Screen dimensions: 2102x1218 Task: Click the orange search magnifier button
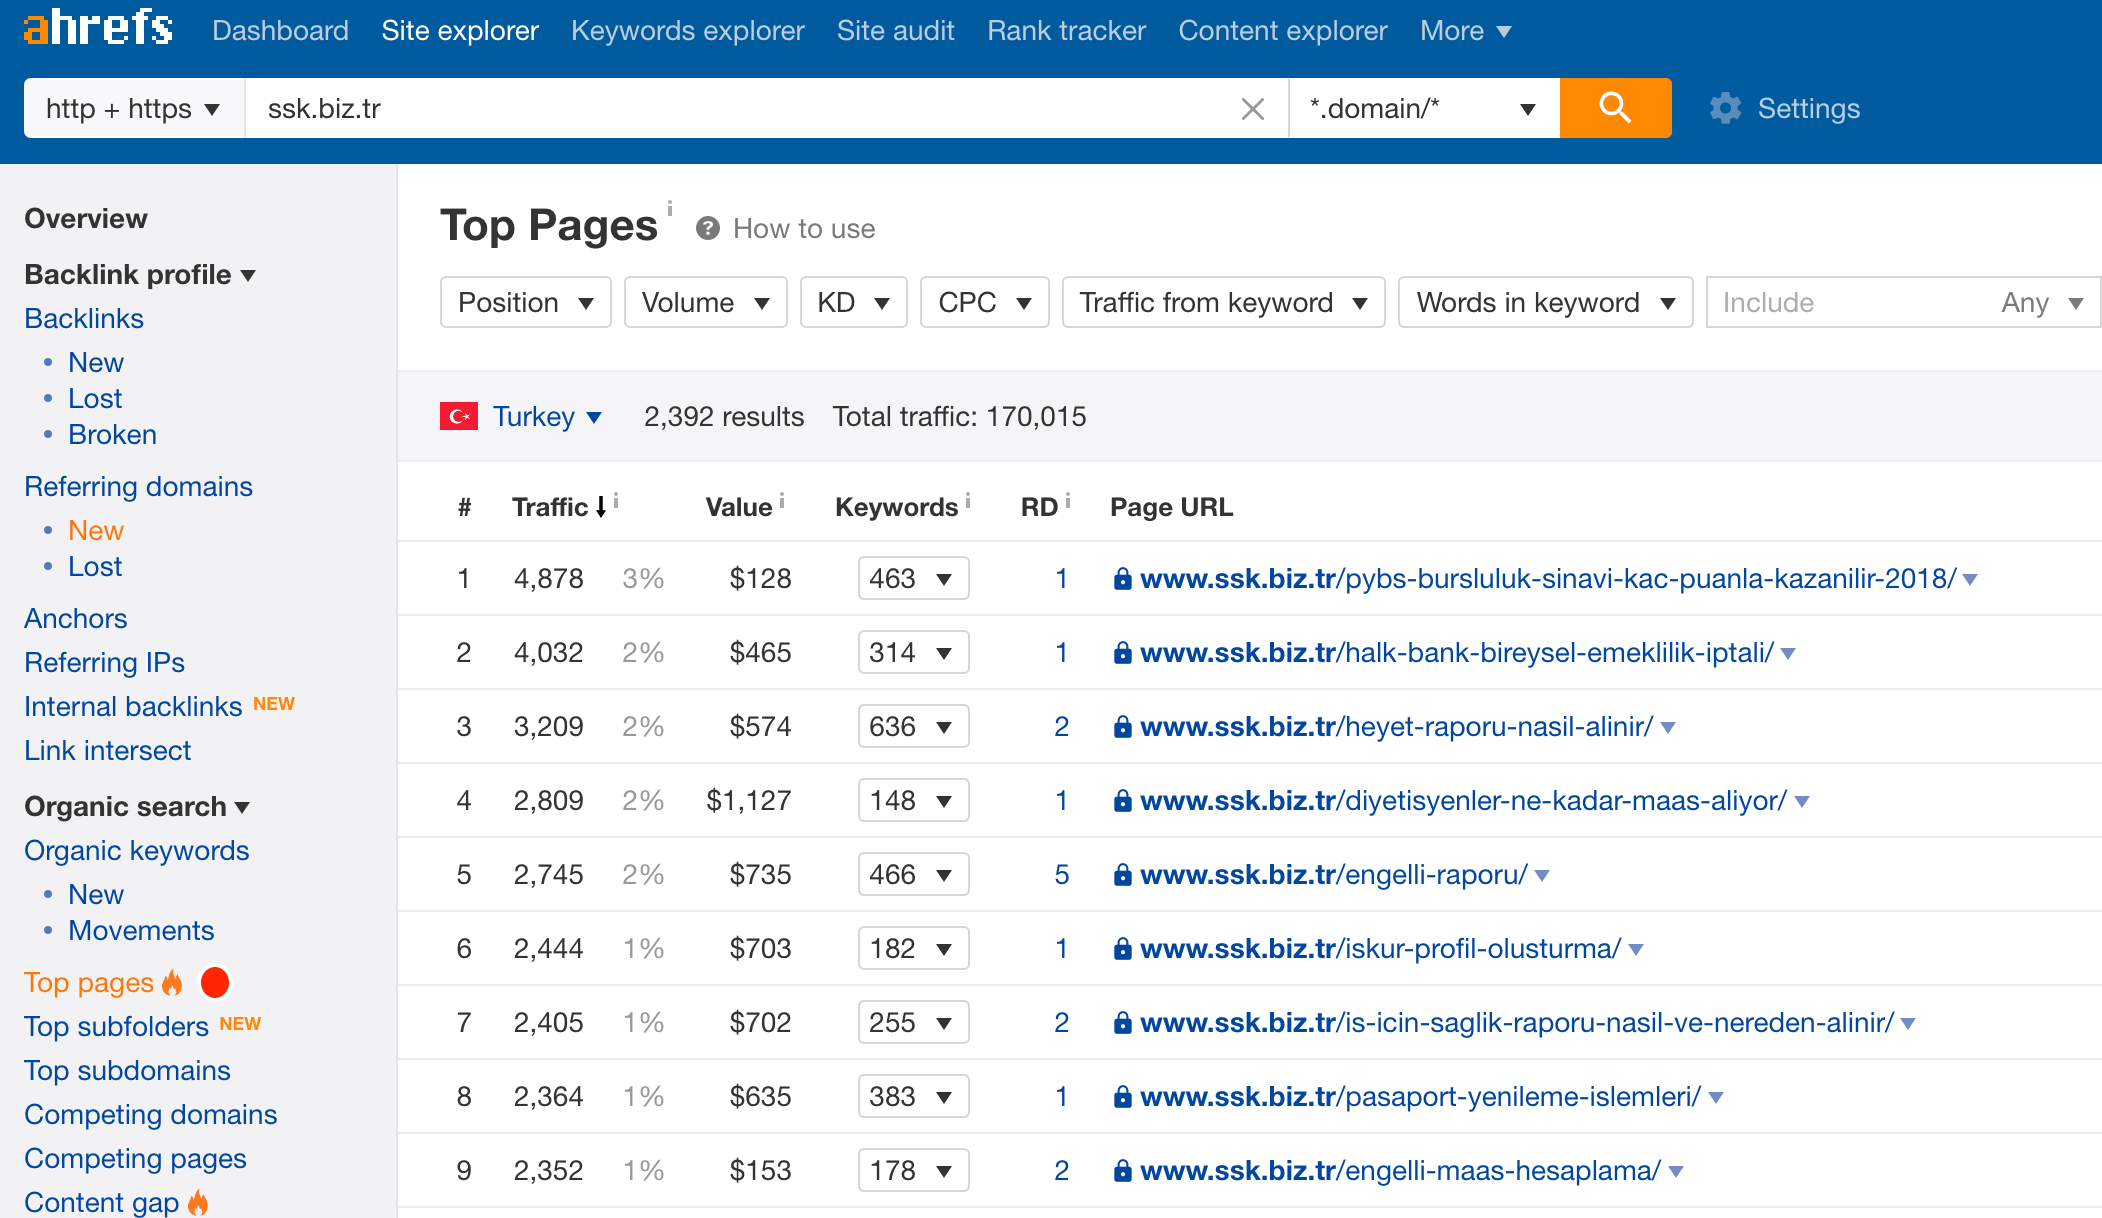[1615, 108]
